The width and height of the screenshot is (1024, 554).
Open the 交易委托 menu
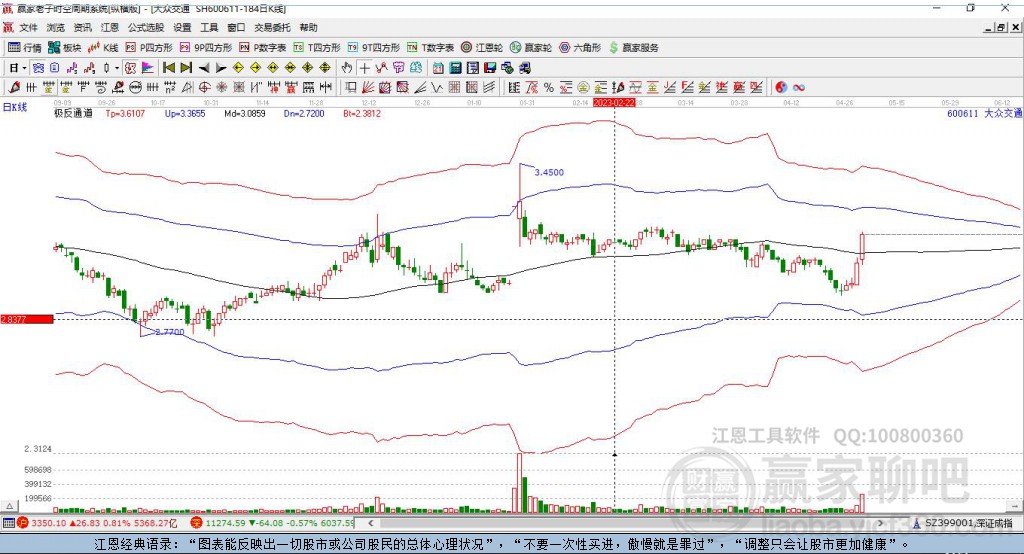(x=272, y=27)
